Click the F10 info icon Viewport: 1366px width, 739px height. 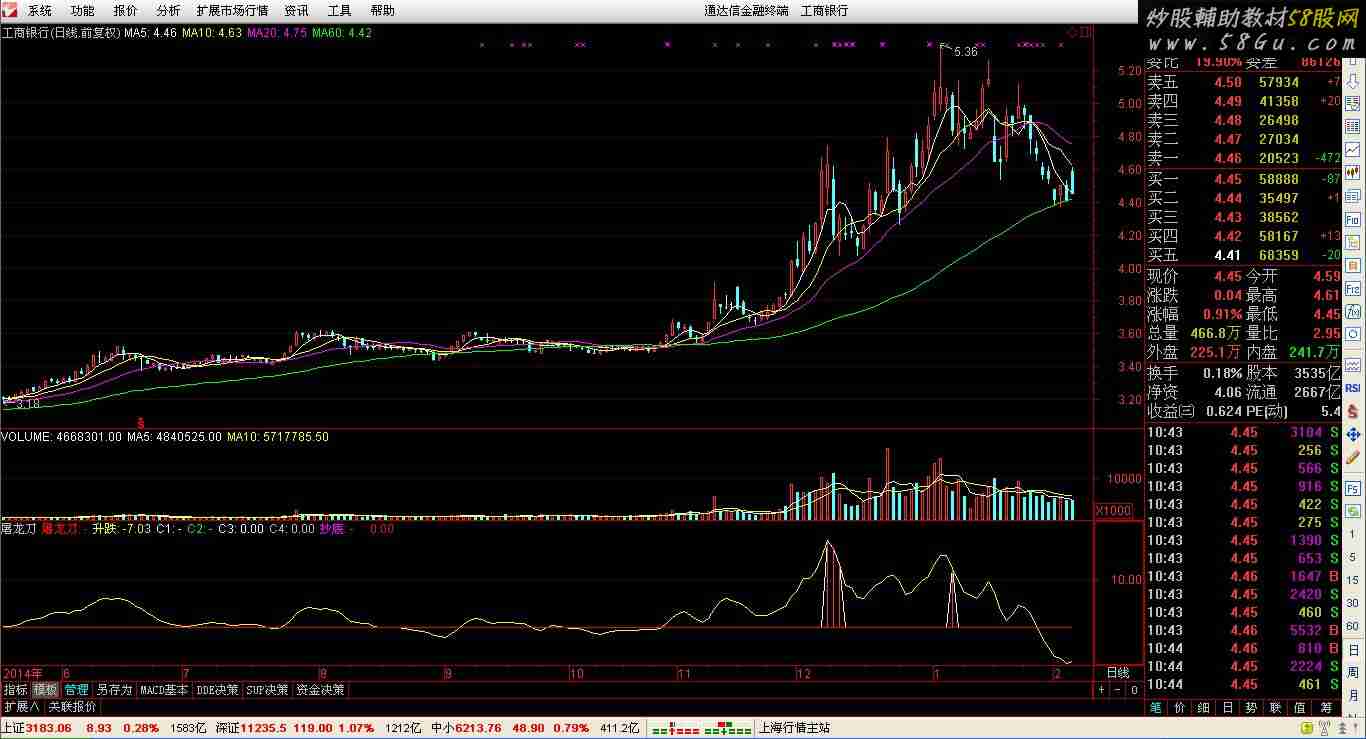(x=1353, y=219)
